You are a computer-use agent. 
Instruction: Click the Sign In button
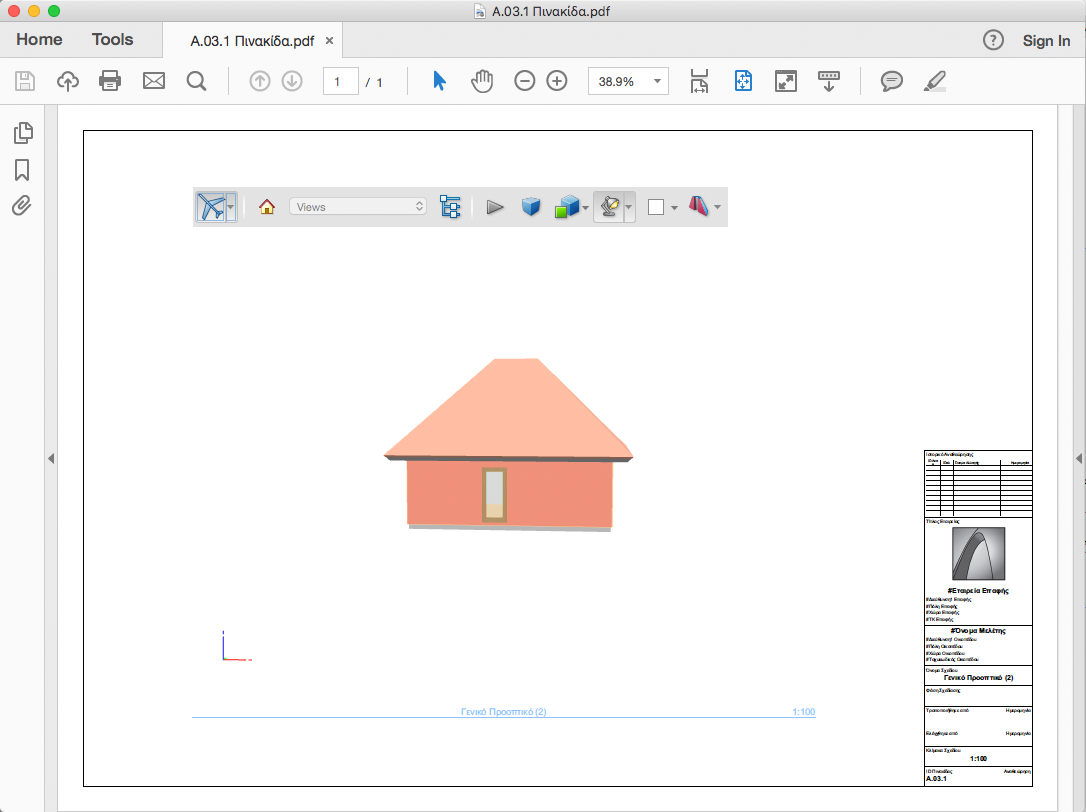click(x=1047, y=40)
